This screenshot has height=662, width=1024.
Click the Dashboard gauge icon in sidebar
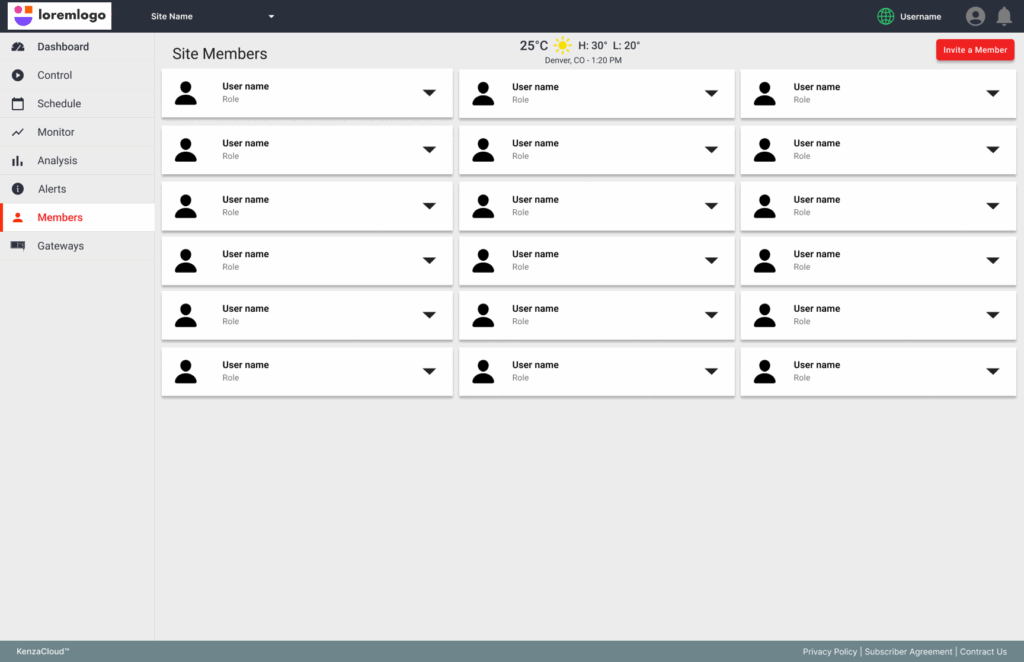[x=18, y=47]
